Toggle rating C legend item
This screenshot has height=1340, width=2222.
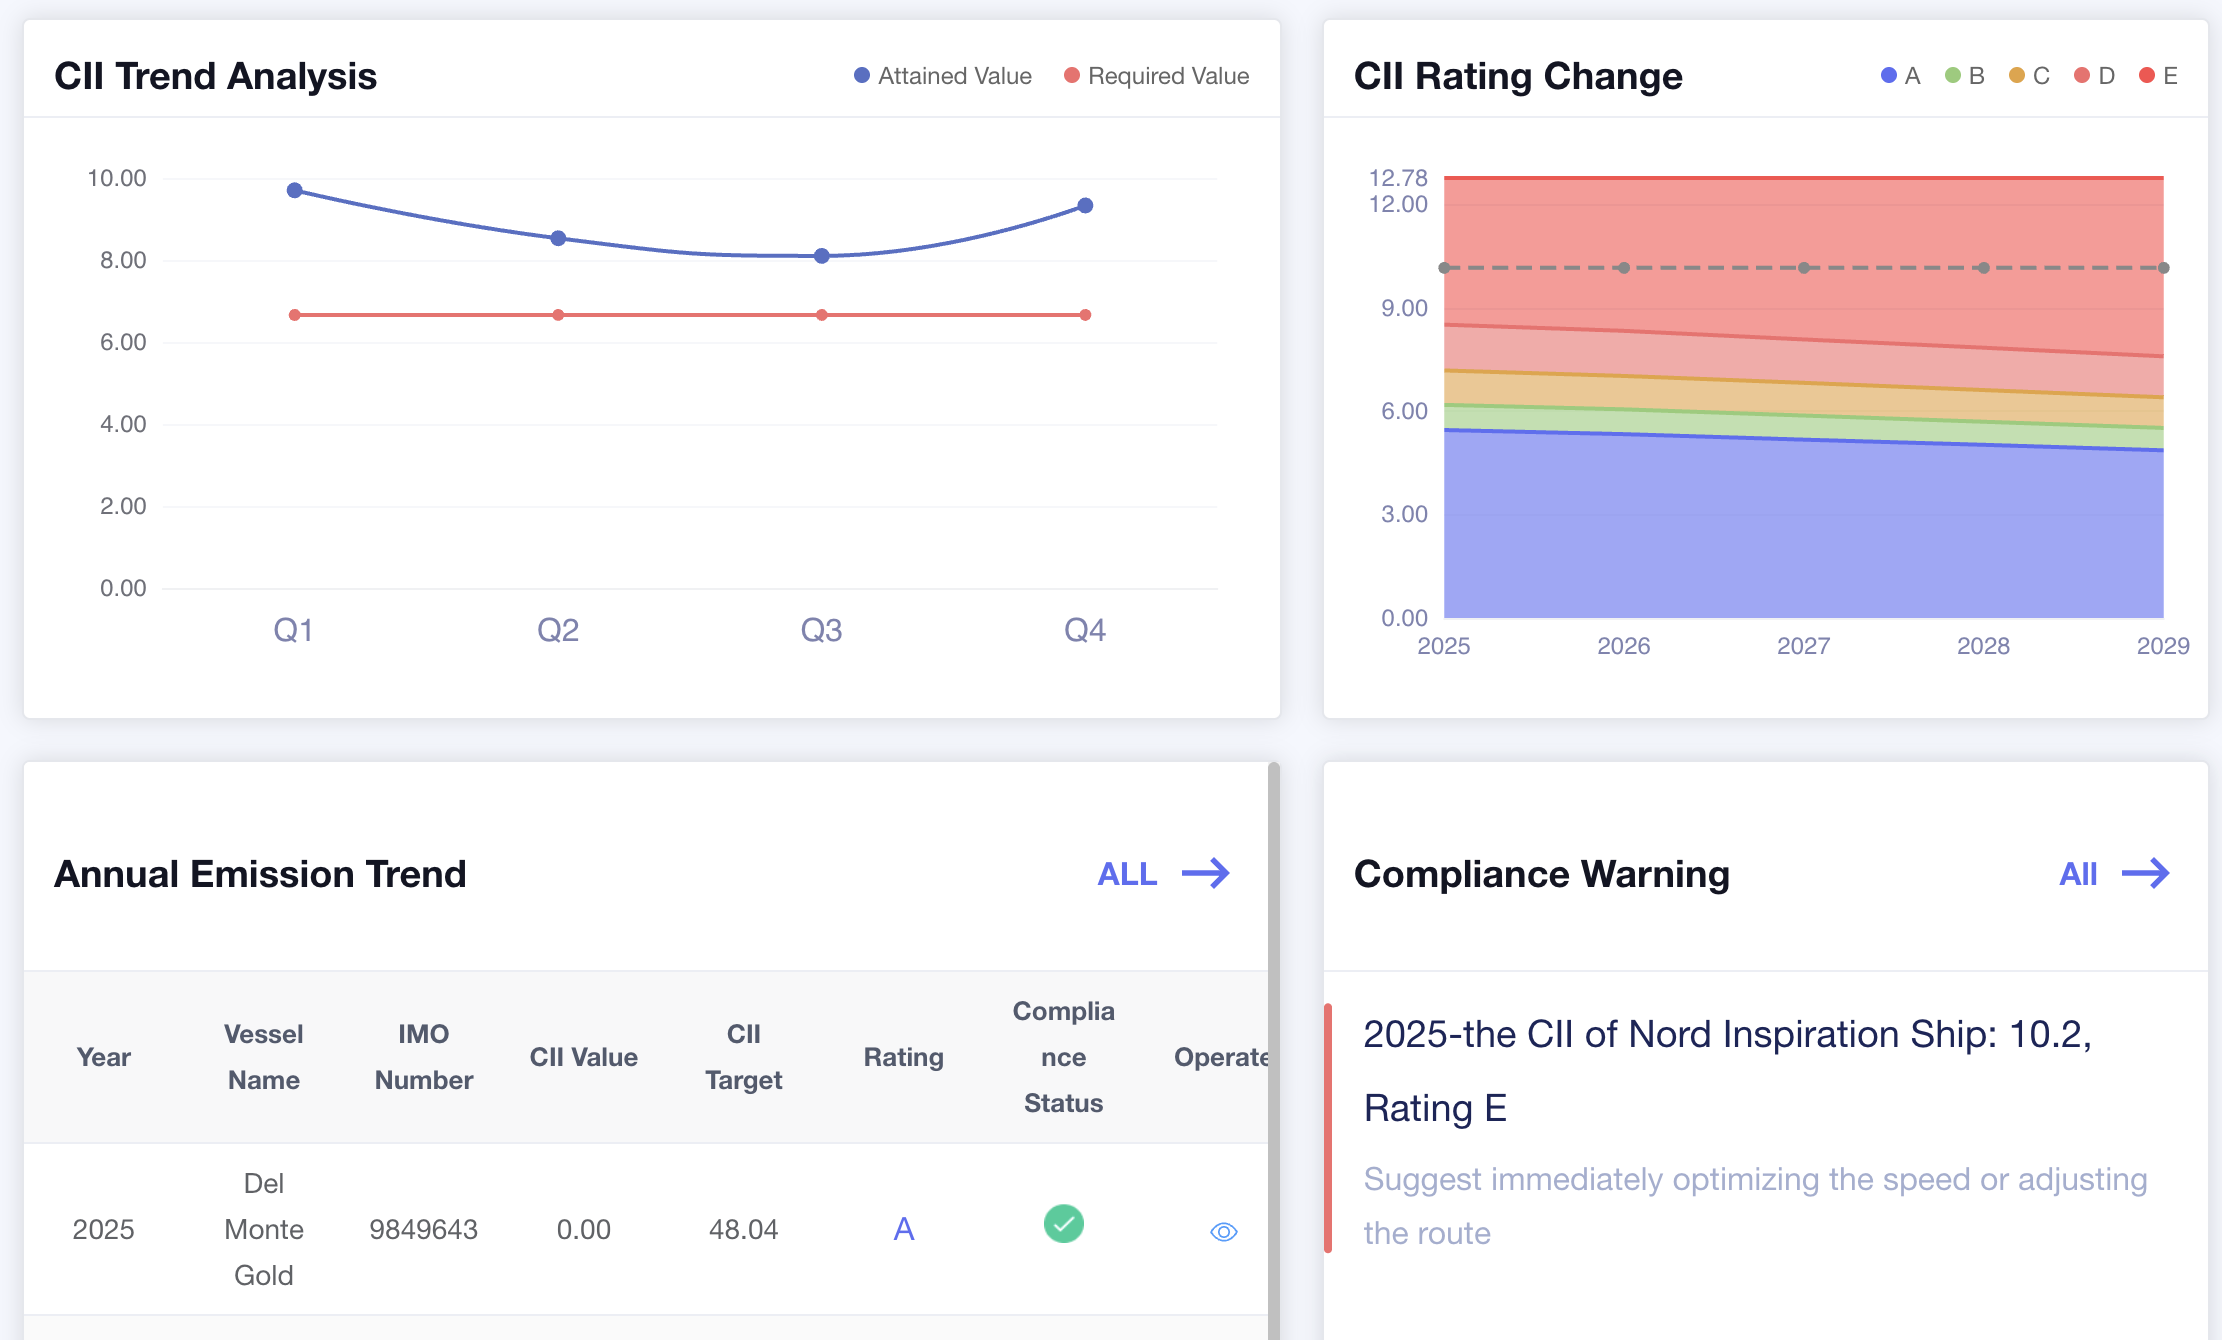coord(2029,76)
